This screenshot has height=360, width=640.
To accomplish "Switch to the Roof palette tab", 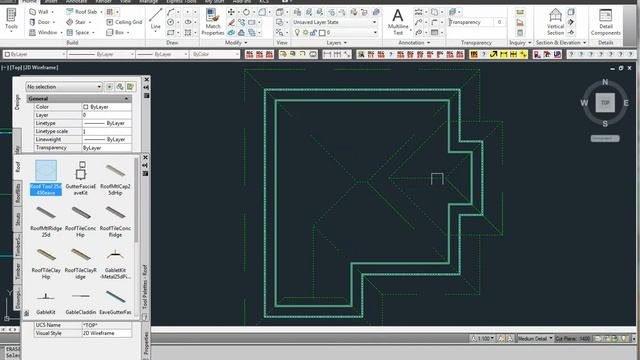I will [18, 166].
